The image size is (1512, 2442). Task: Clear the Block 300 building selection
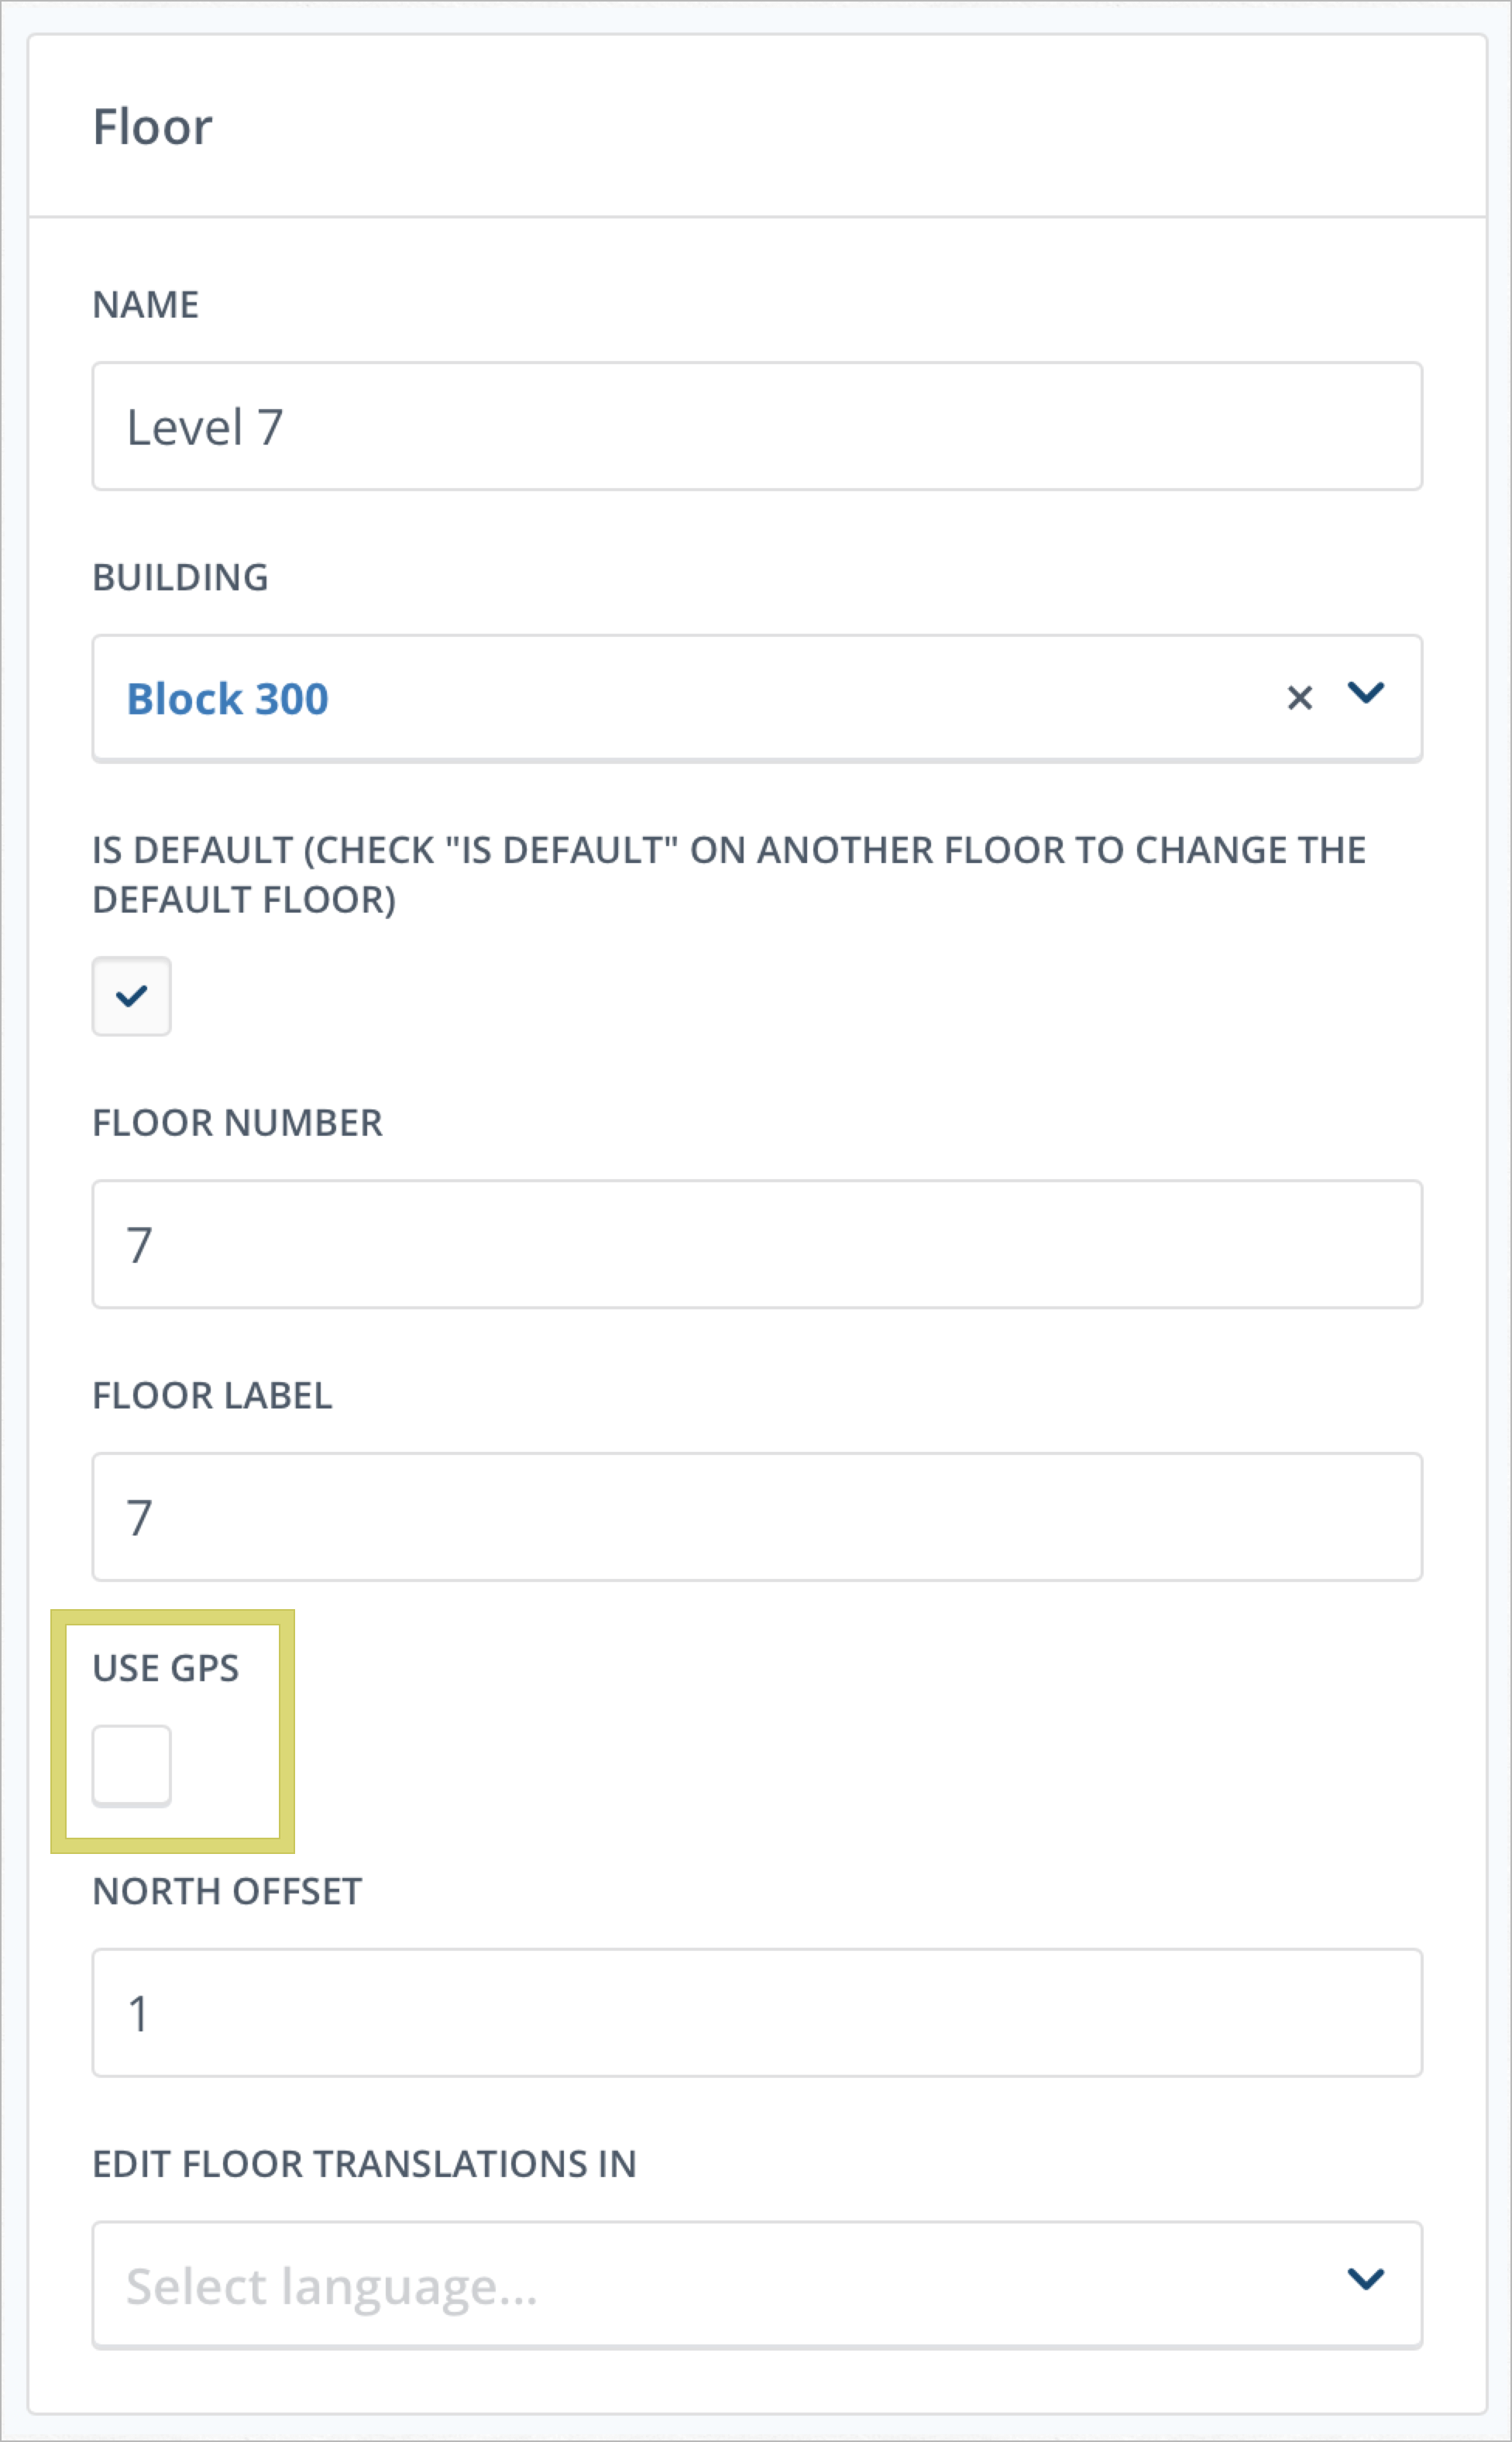point(1299,697)
